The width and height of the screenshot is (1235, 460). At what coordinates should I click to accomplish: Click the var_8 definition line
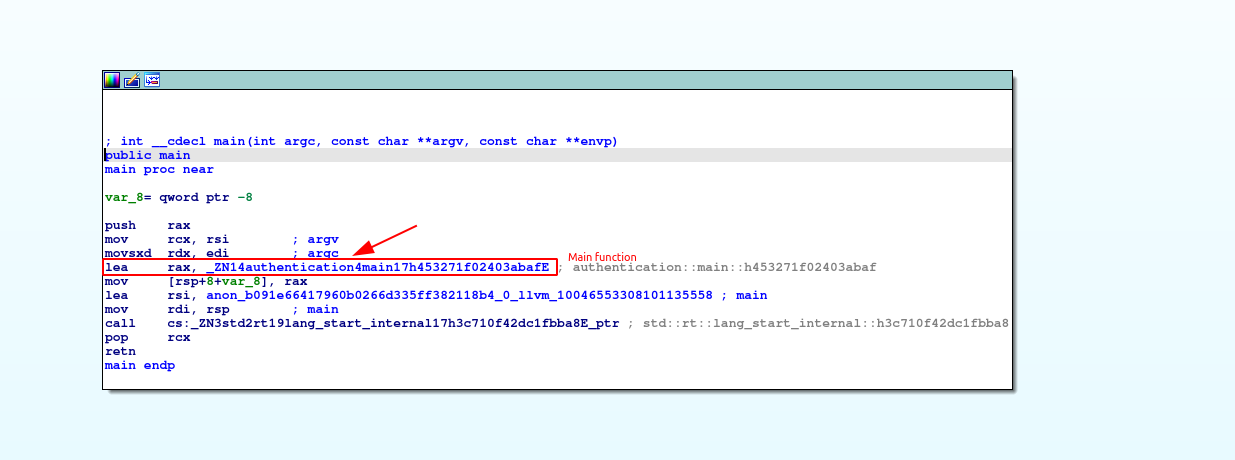click(x=178, y=197)
